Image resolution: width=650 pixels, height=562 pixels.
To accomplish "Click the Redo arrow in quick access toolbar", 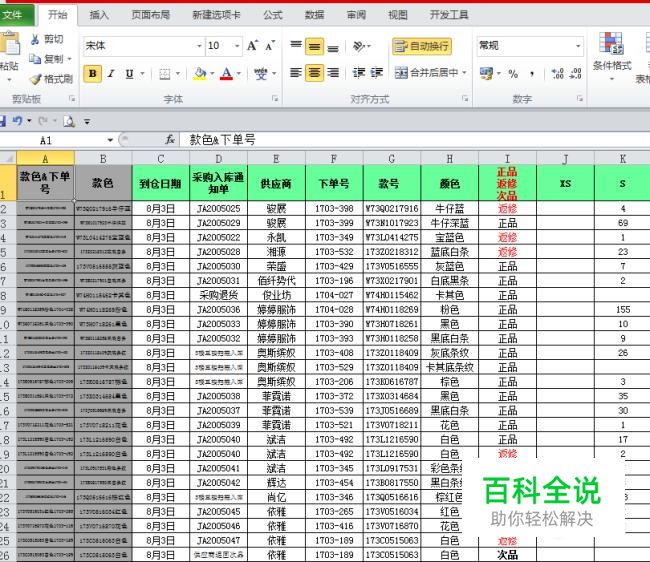I will 43,121.
